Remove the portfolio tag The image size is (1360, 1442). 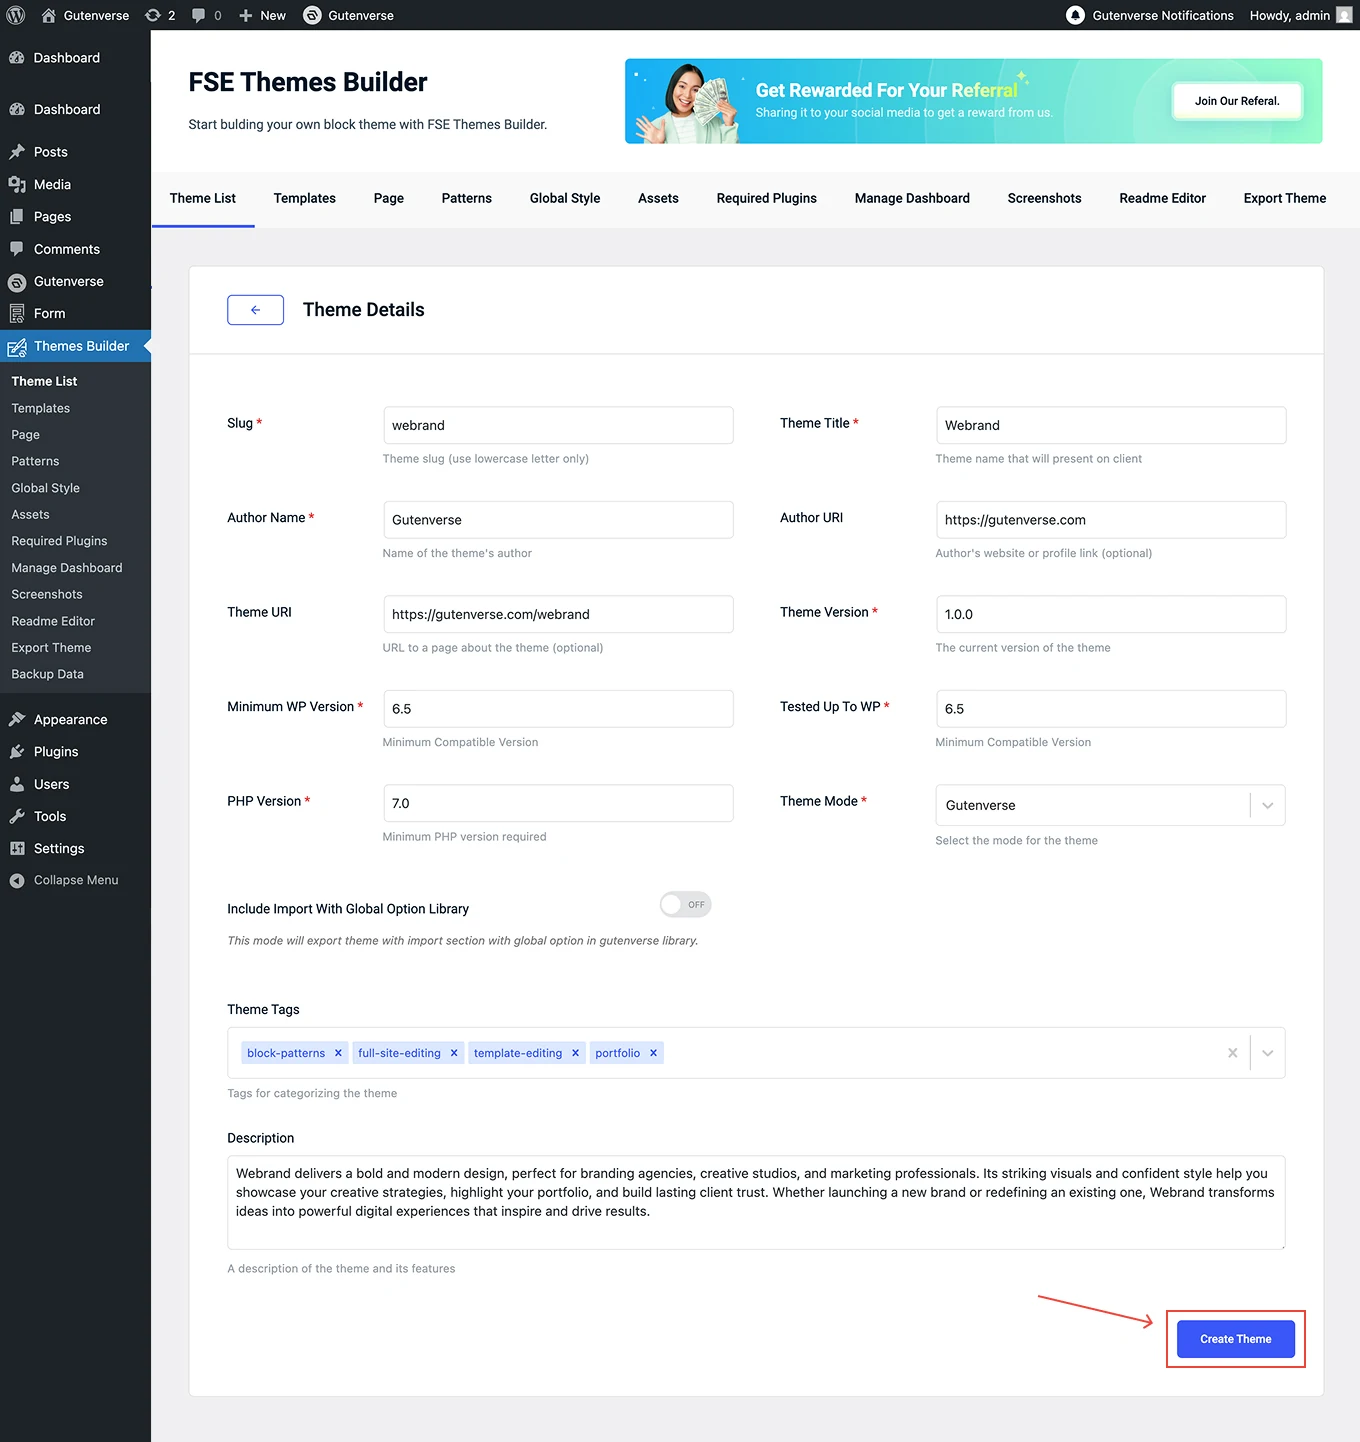[653, 1053]
